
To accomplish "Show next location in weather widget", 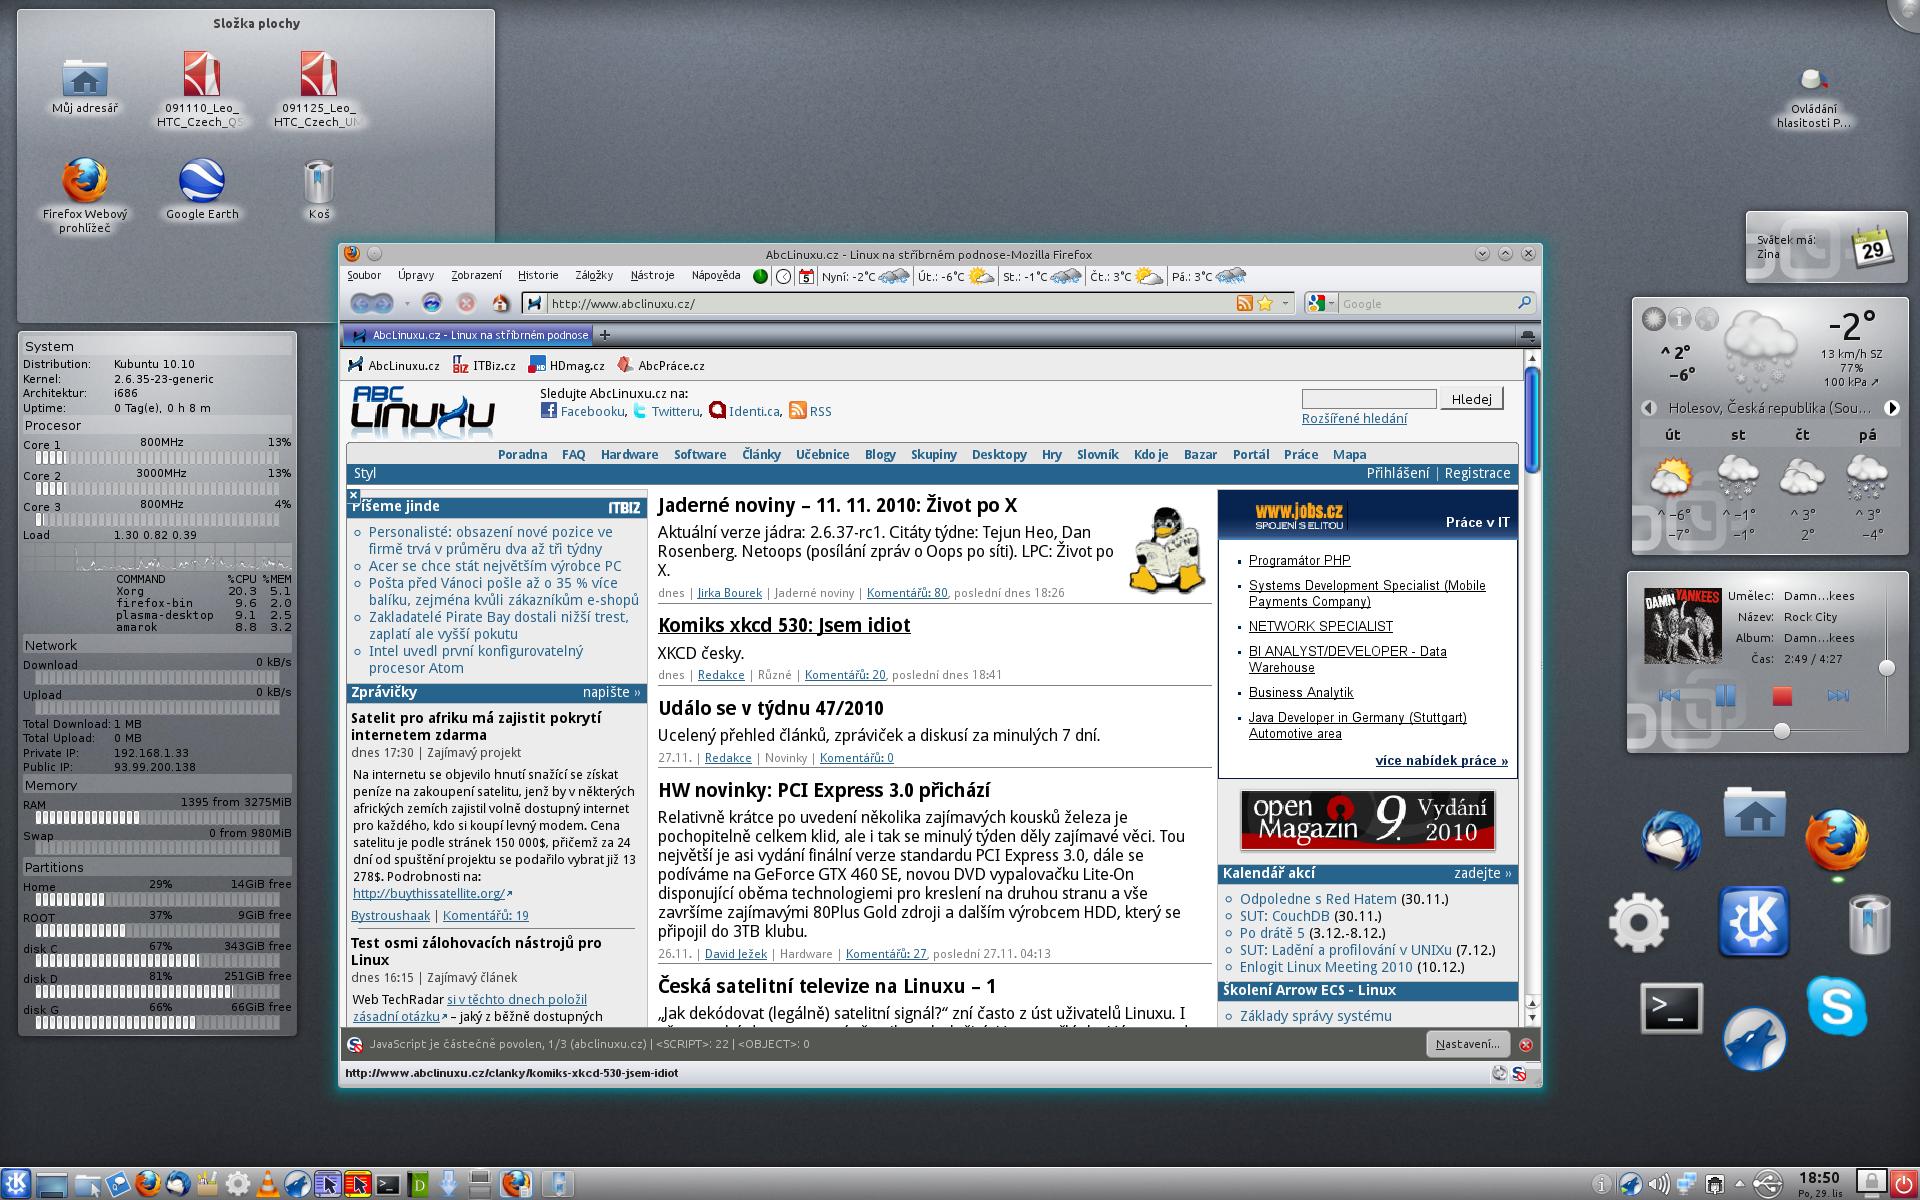I will tap(1891, 408).
